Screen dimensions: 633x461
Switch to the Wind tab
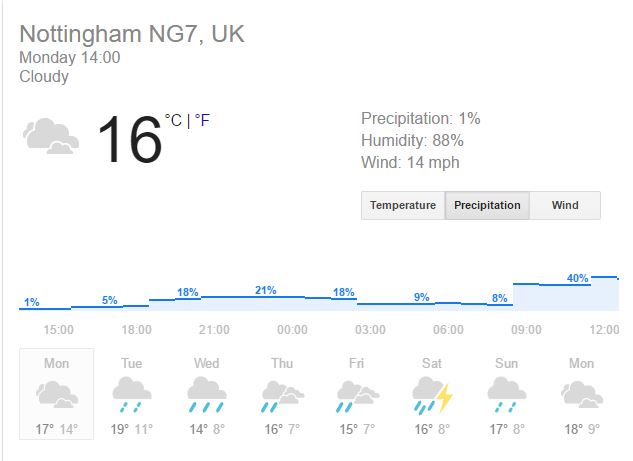click(x=565, y=205)
